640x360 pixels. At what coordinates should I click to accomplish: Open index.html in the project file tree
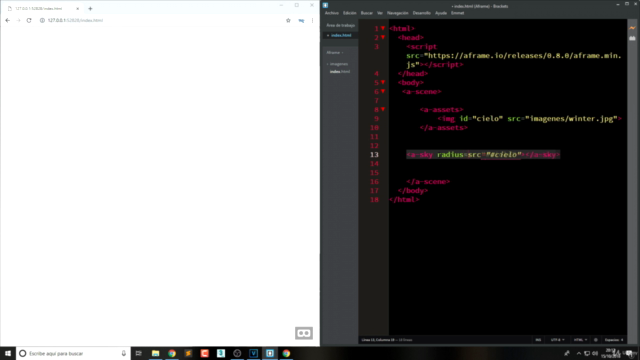point(340,72)
